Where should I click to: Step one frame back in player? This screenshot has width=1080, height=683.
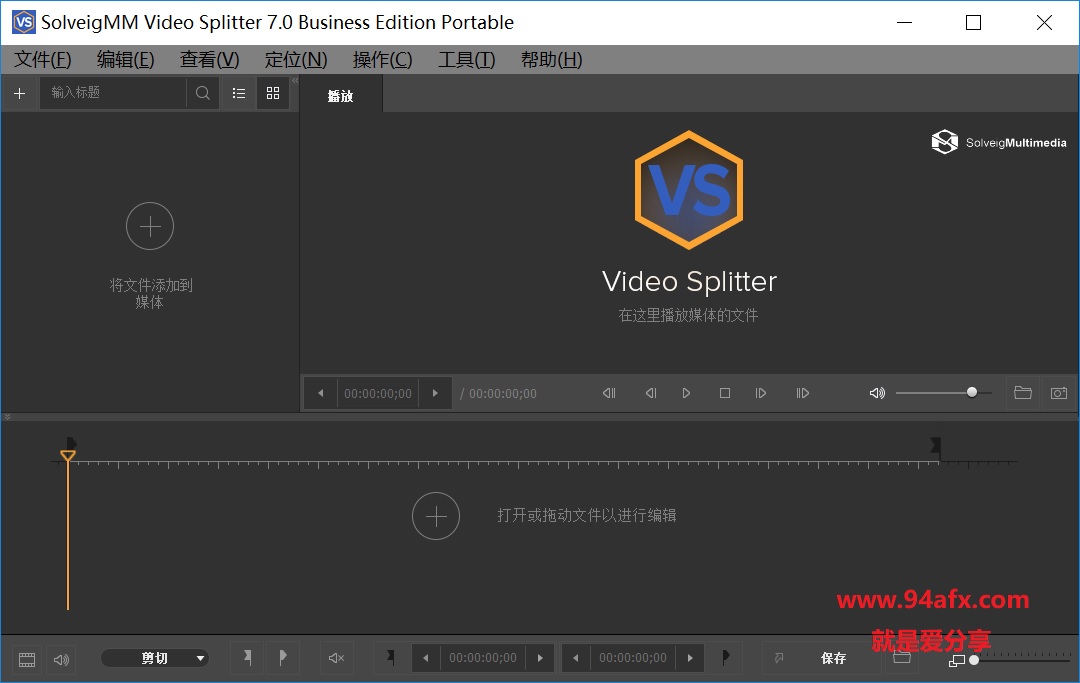click(x=651, y=393)
